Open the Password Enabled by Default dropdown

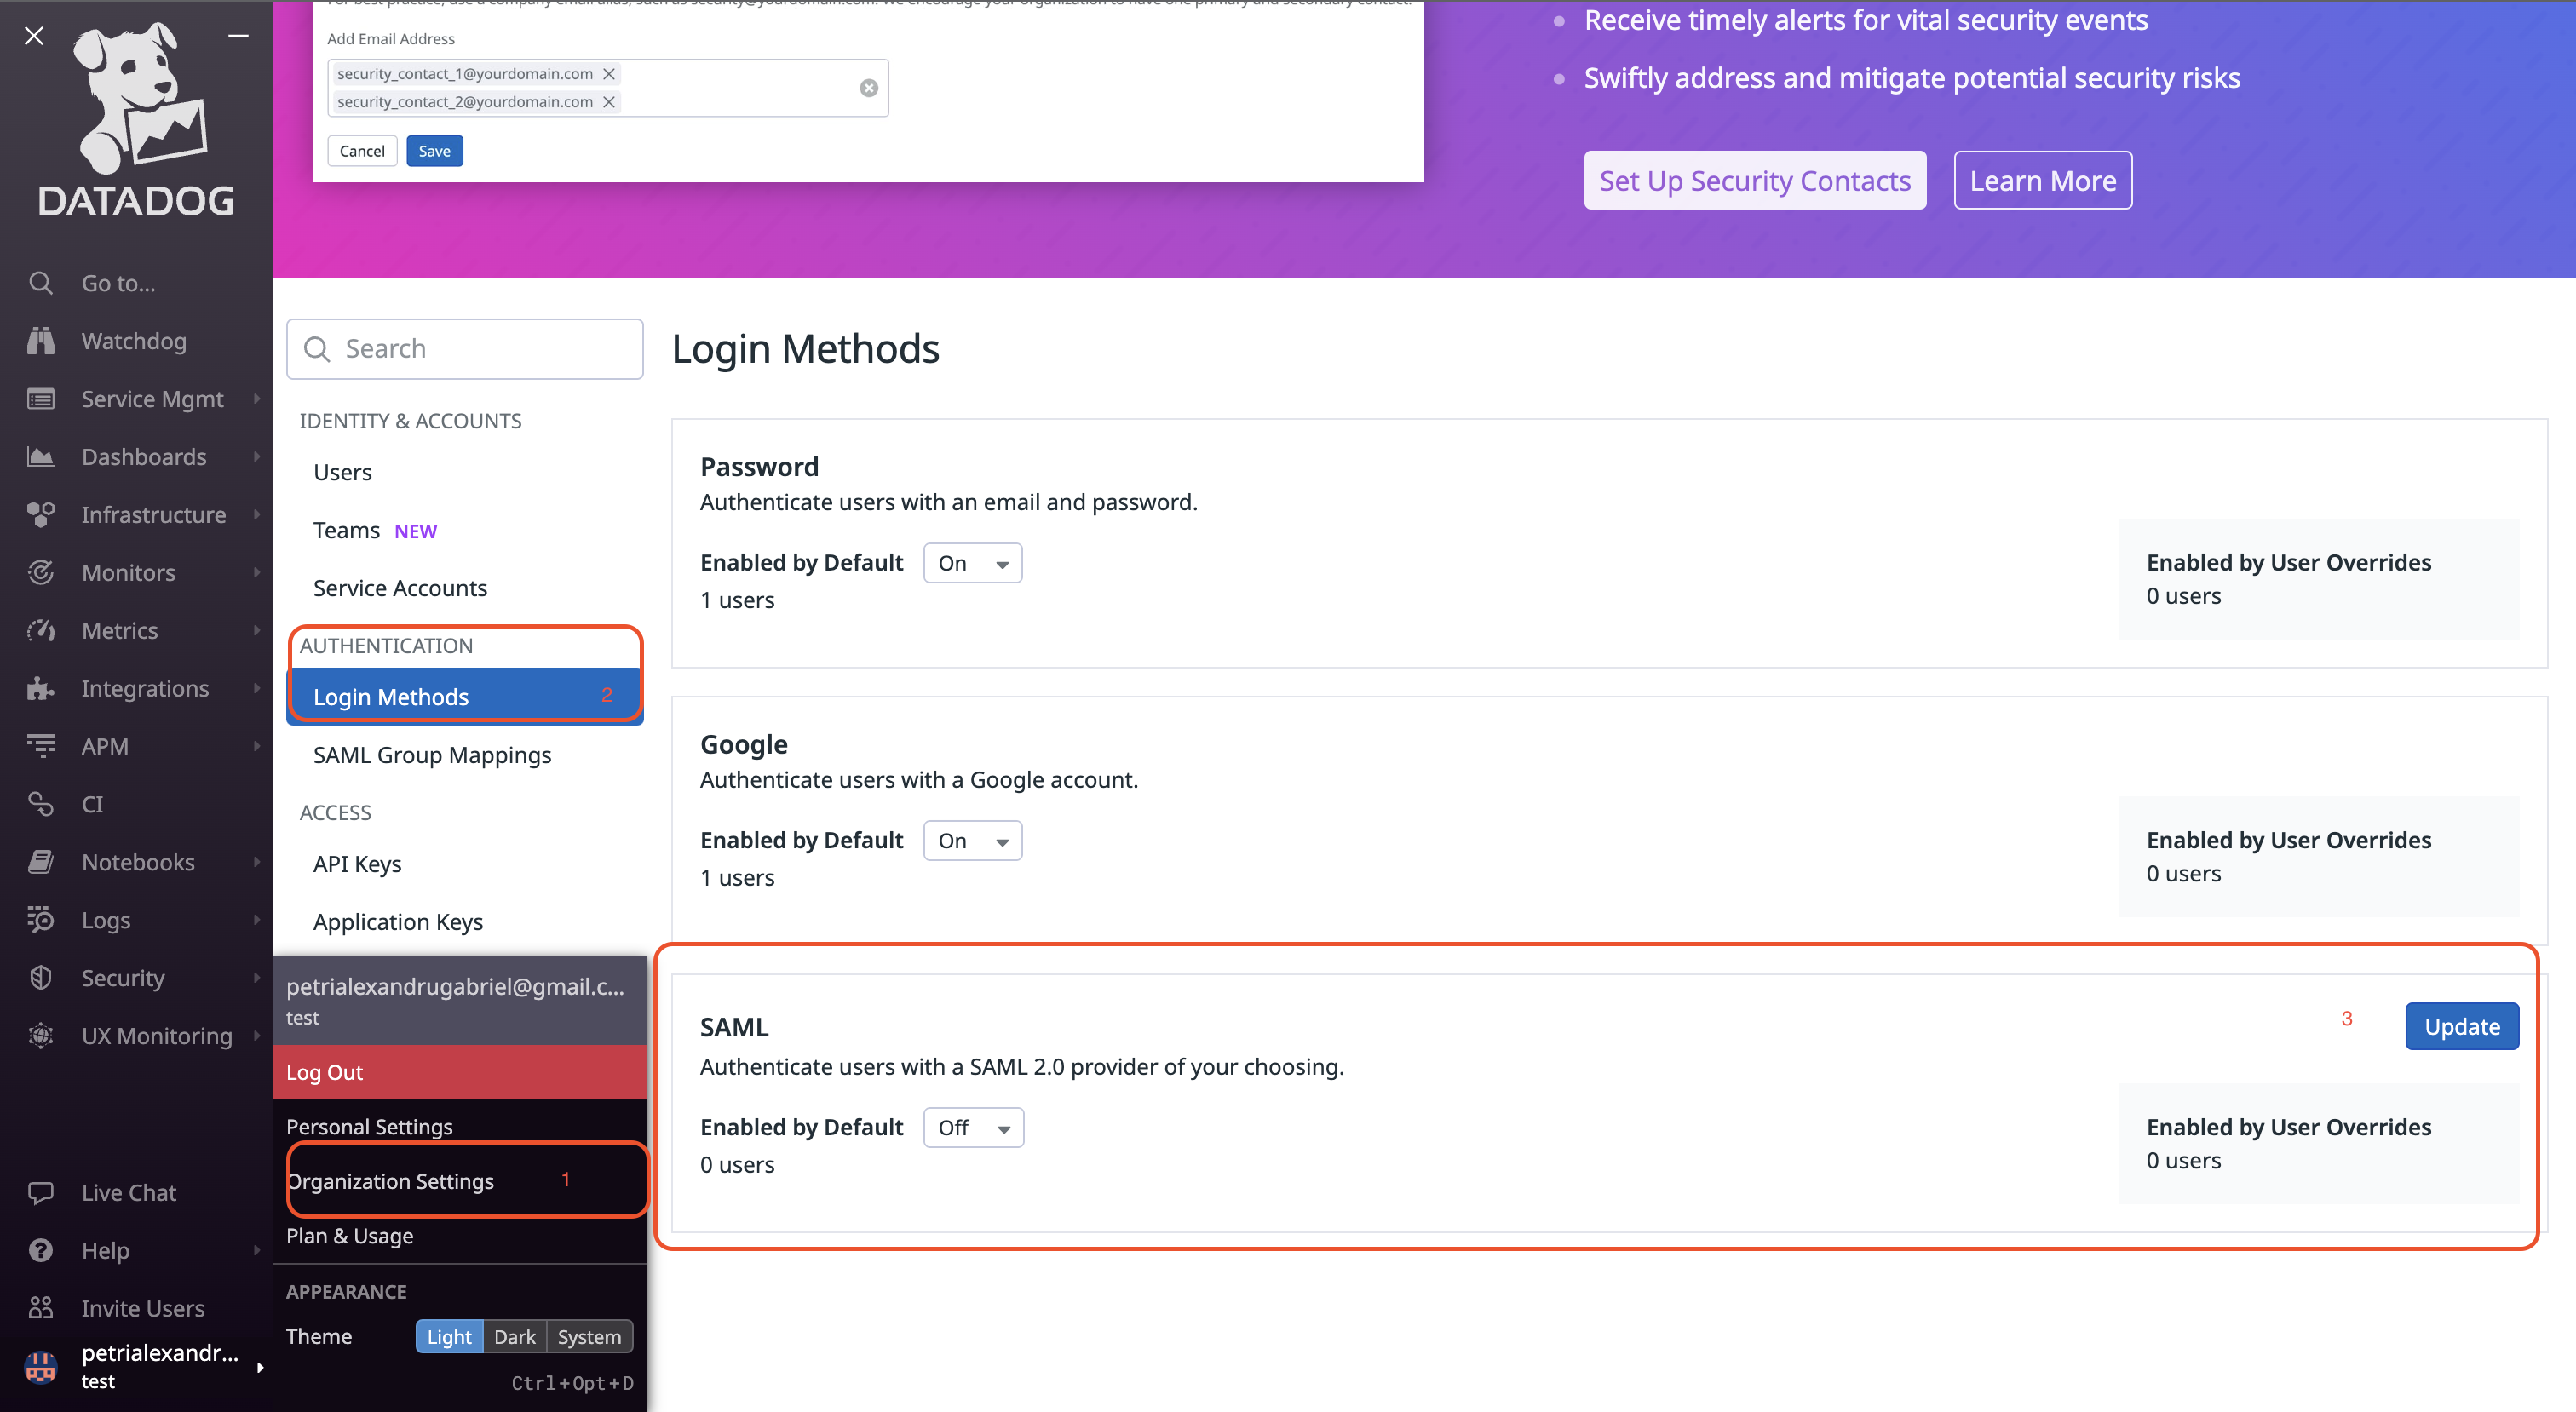[971, 562]
